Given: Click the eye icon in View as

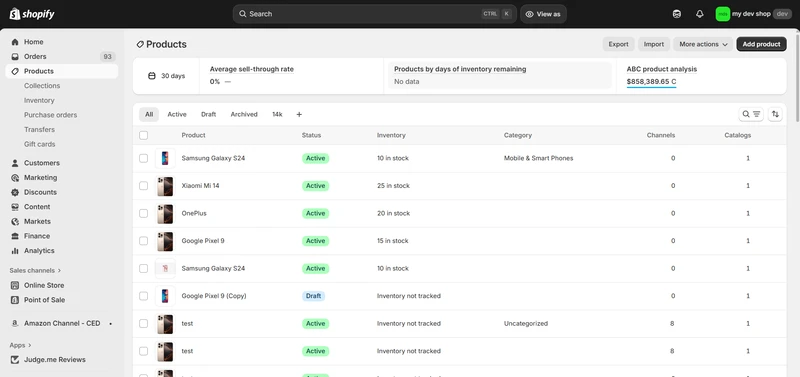Looking at the screenshot, I should (x=529, y=14).
